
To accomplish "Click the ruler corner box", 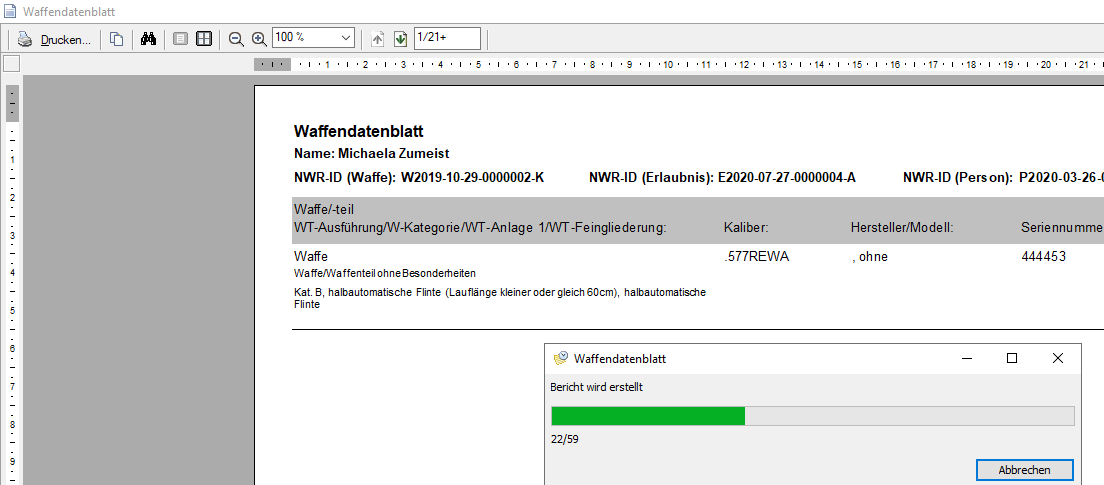I will click(x=11, y=64).
